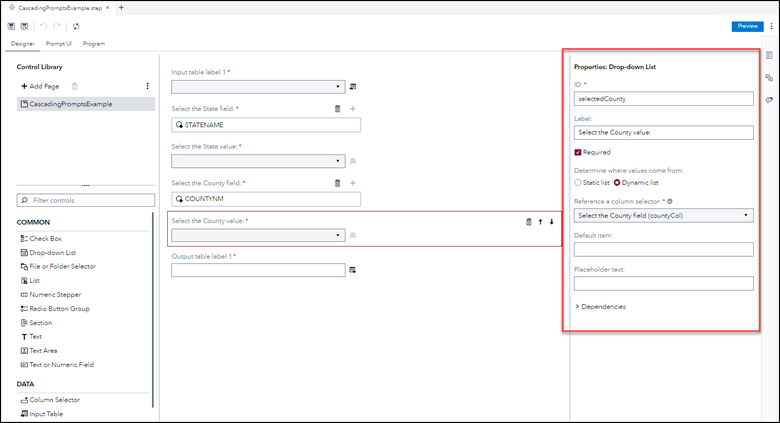Image resolution: width=780 pixels, height=423 pixels.
Task: Click the circular refresh icon in the toolbar
Action: pos(76,26)
